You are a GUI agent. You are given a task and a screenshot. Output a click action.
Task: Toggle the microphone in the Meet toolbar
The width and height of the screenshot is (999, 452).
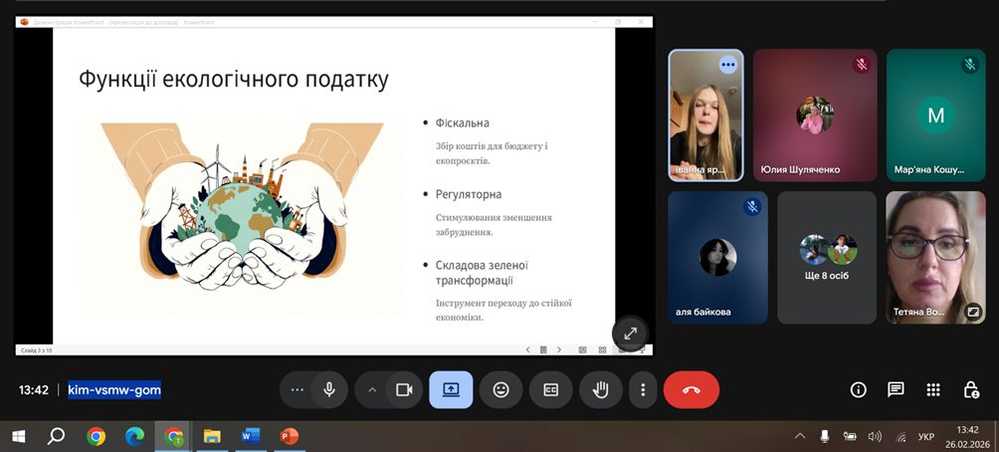(x=329, y=390)
